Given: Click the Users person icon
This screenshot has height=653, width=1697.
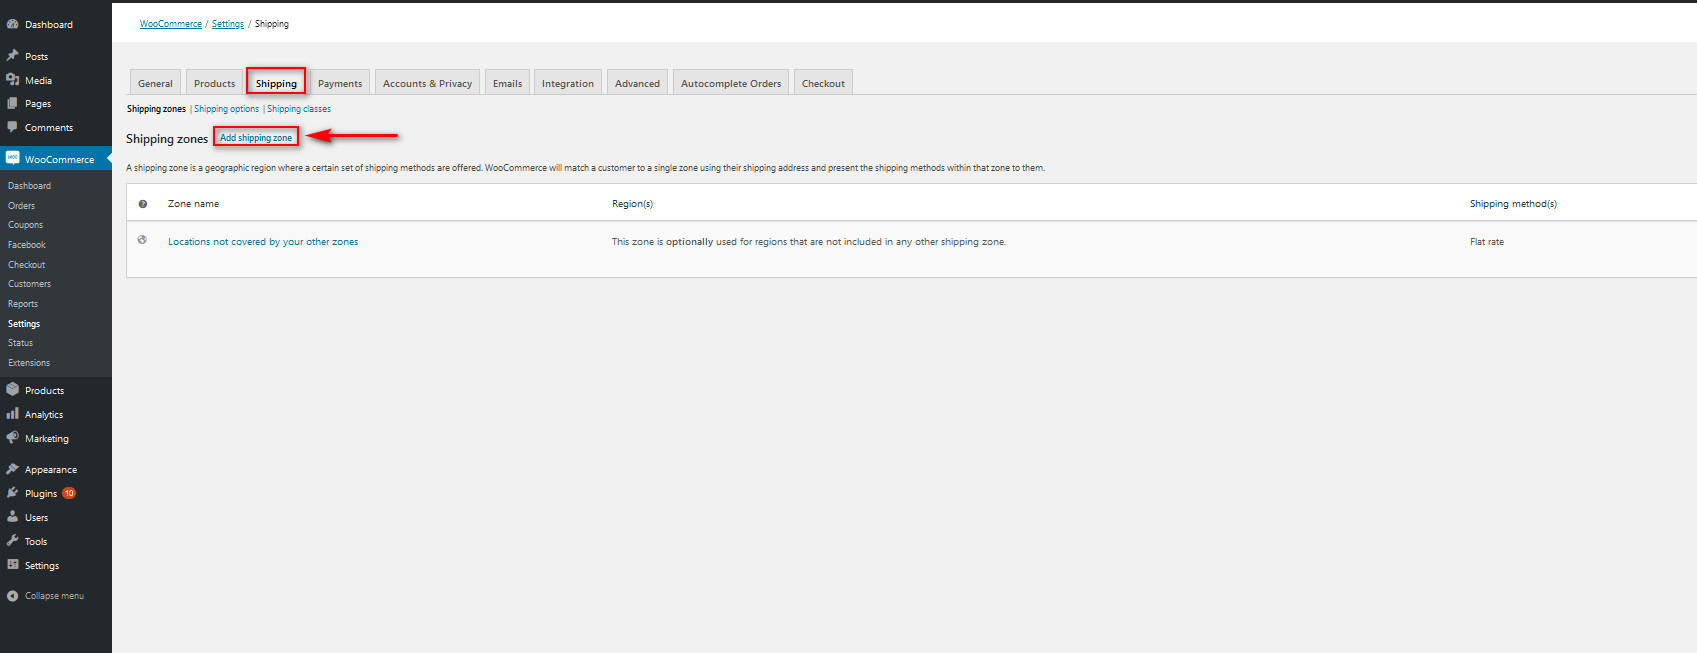Looking at the screenshot, I should coord(13,517).
